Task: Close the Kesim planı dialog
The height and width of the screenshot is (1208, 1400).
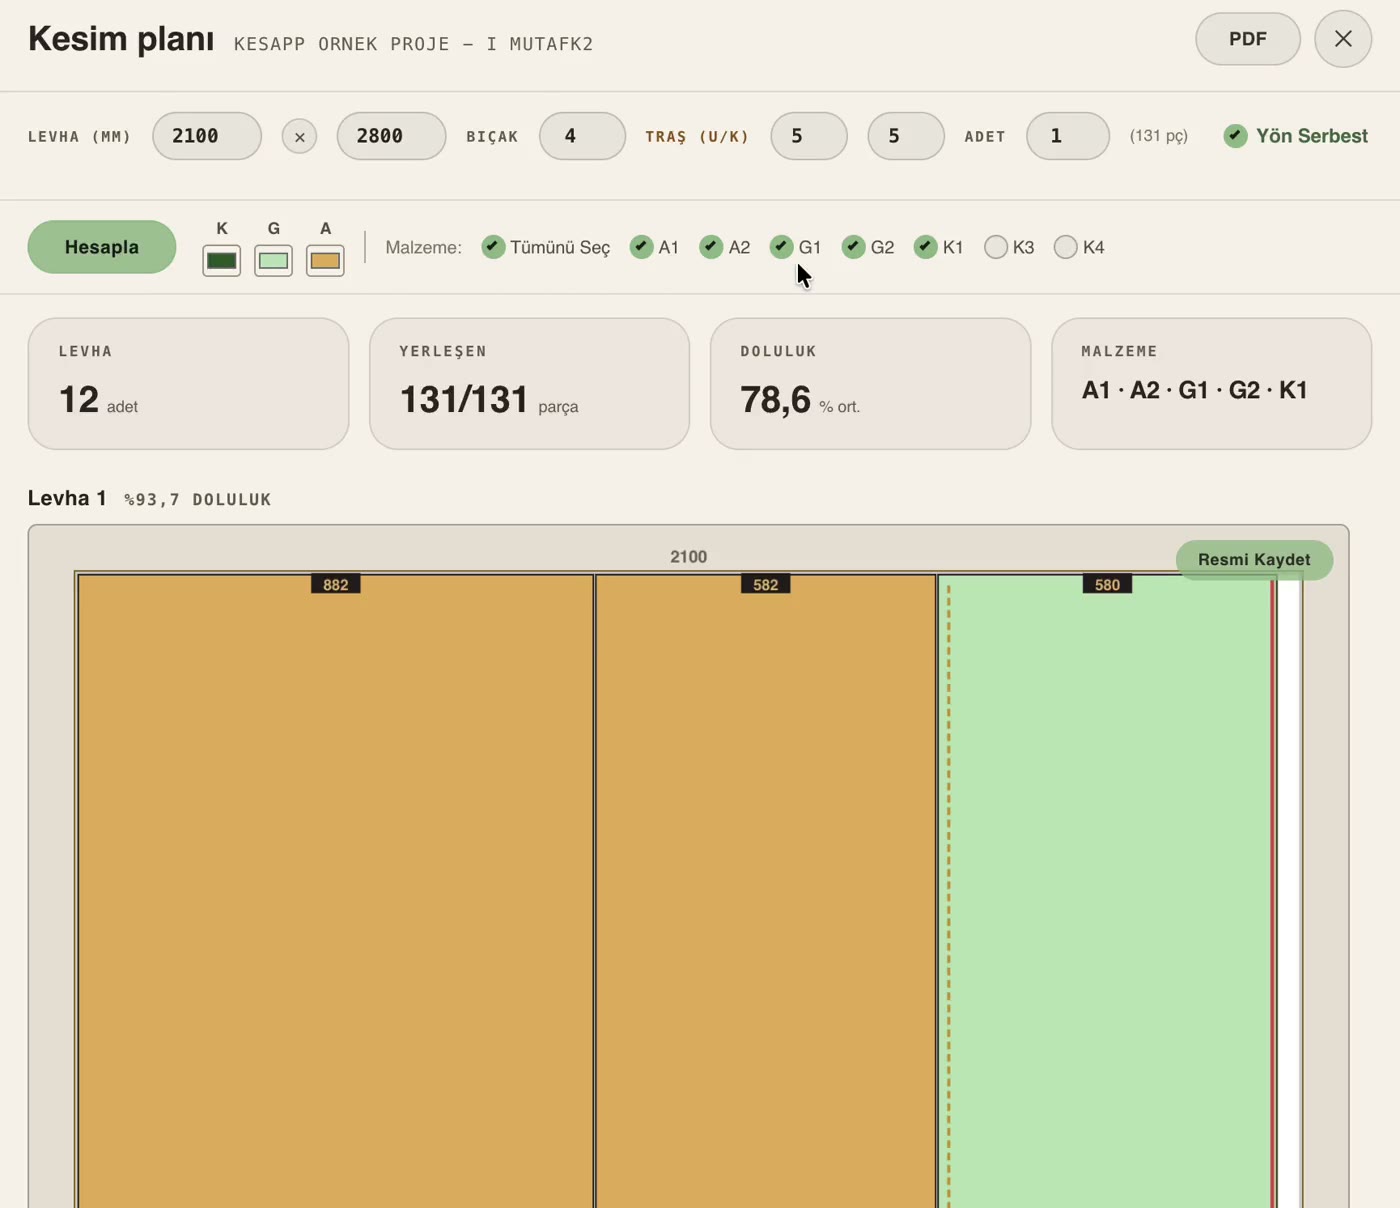Action: click(1343, 39)
